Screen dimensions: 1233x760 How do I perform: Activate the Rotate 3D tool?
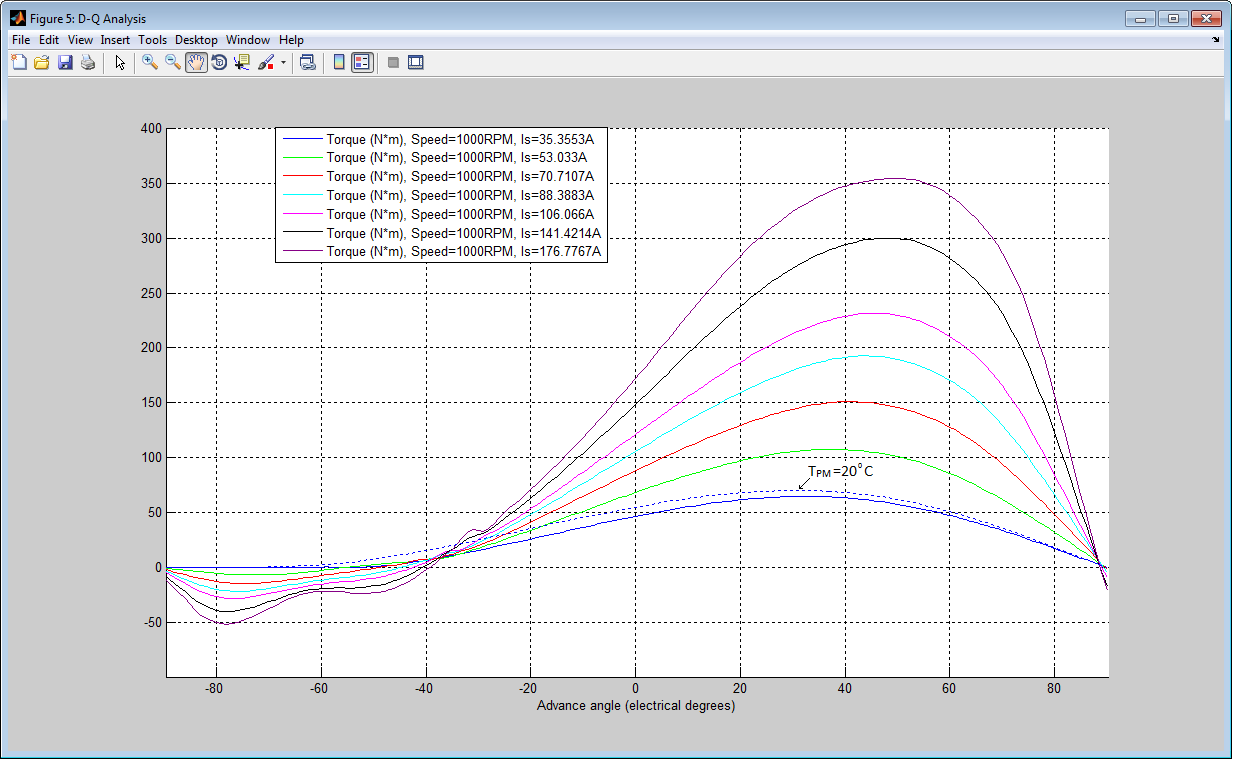coord(219,62)
